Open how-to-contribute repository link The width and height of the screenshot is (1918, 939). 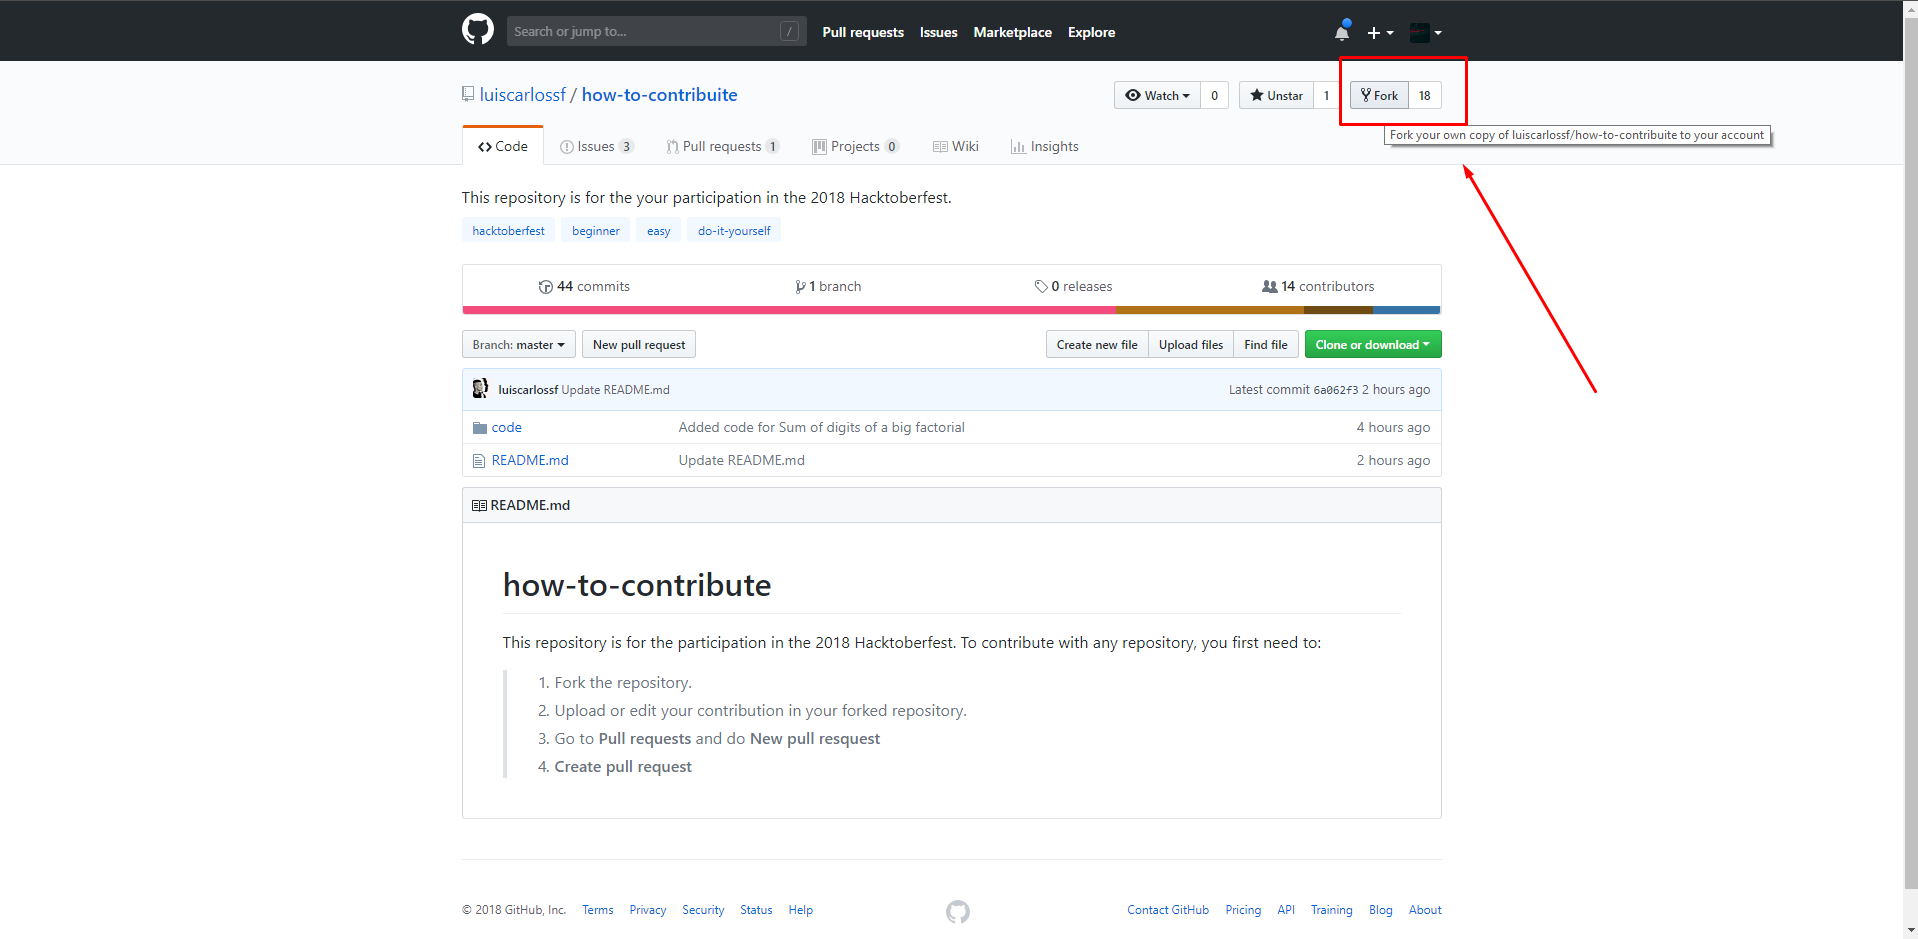(659, 95)
